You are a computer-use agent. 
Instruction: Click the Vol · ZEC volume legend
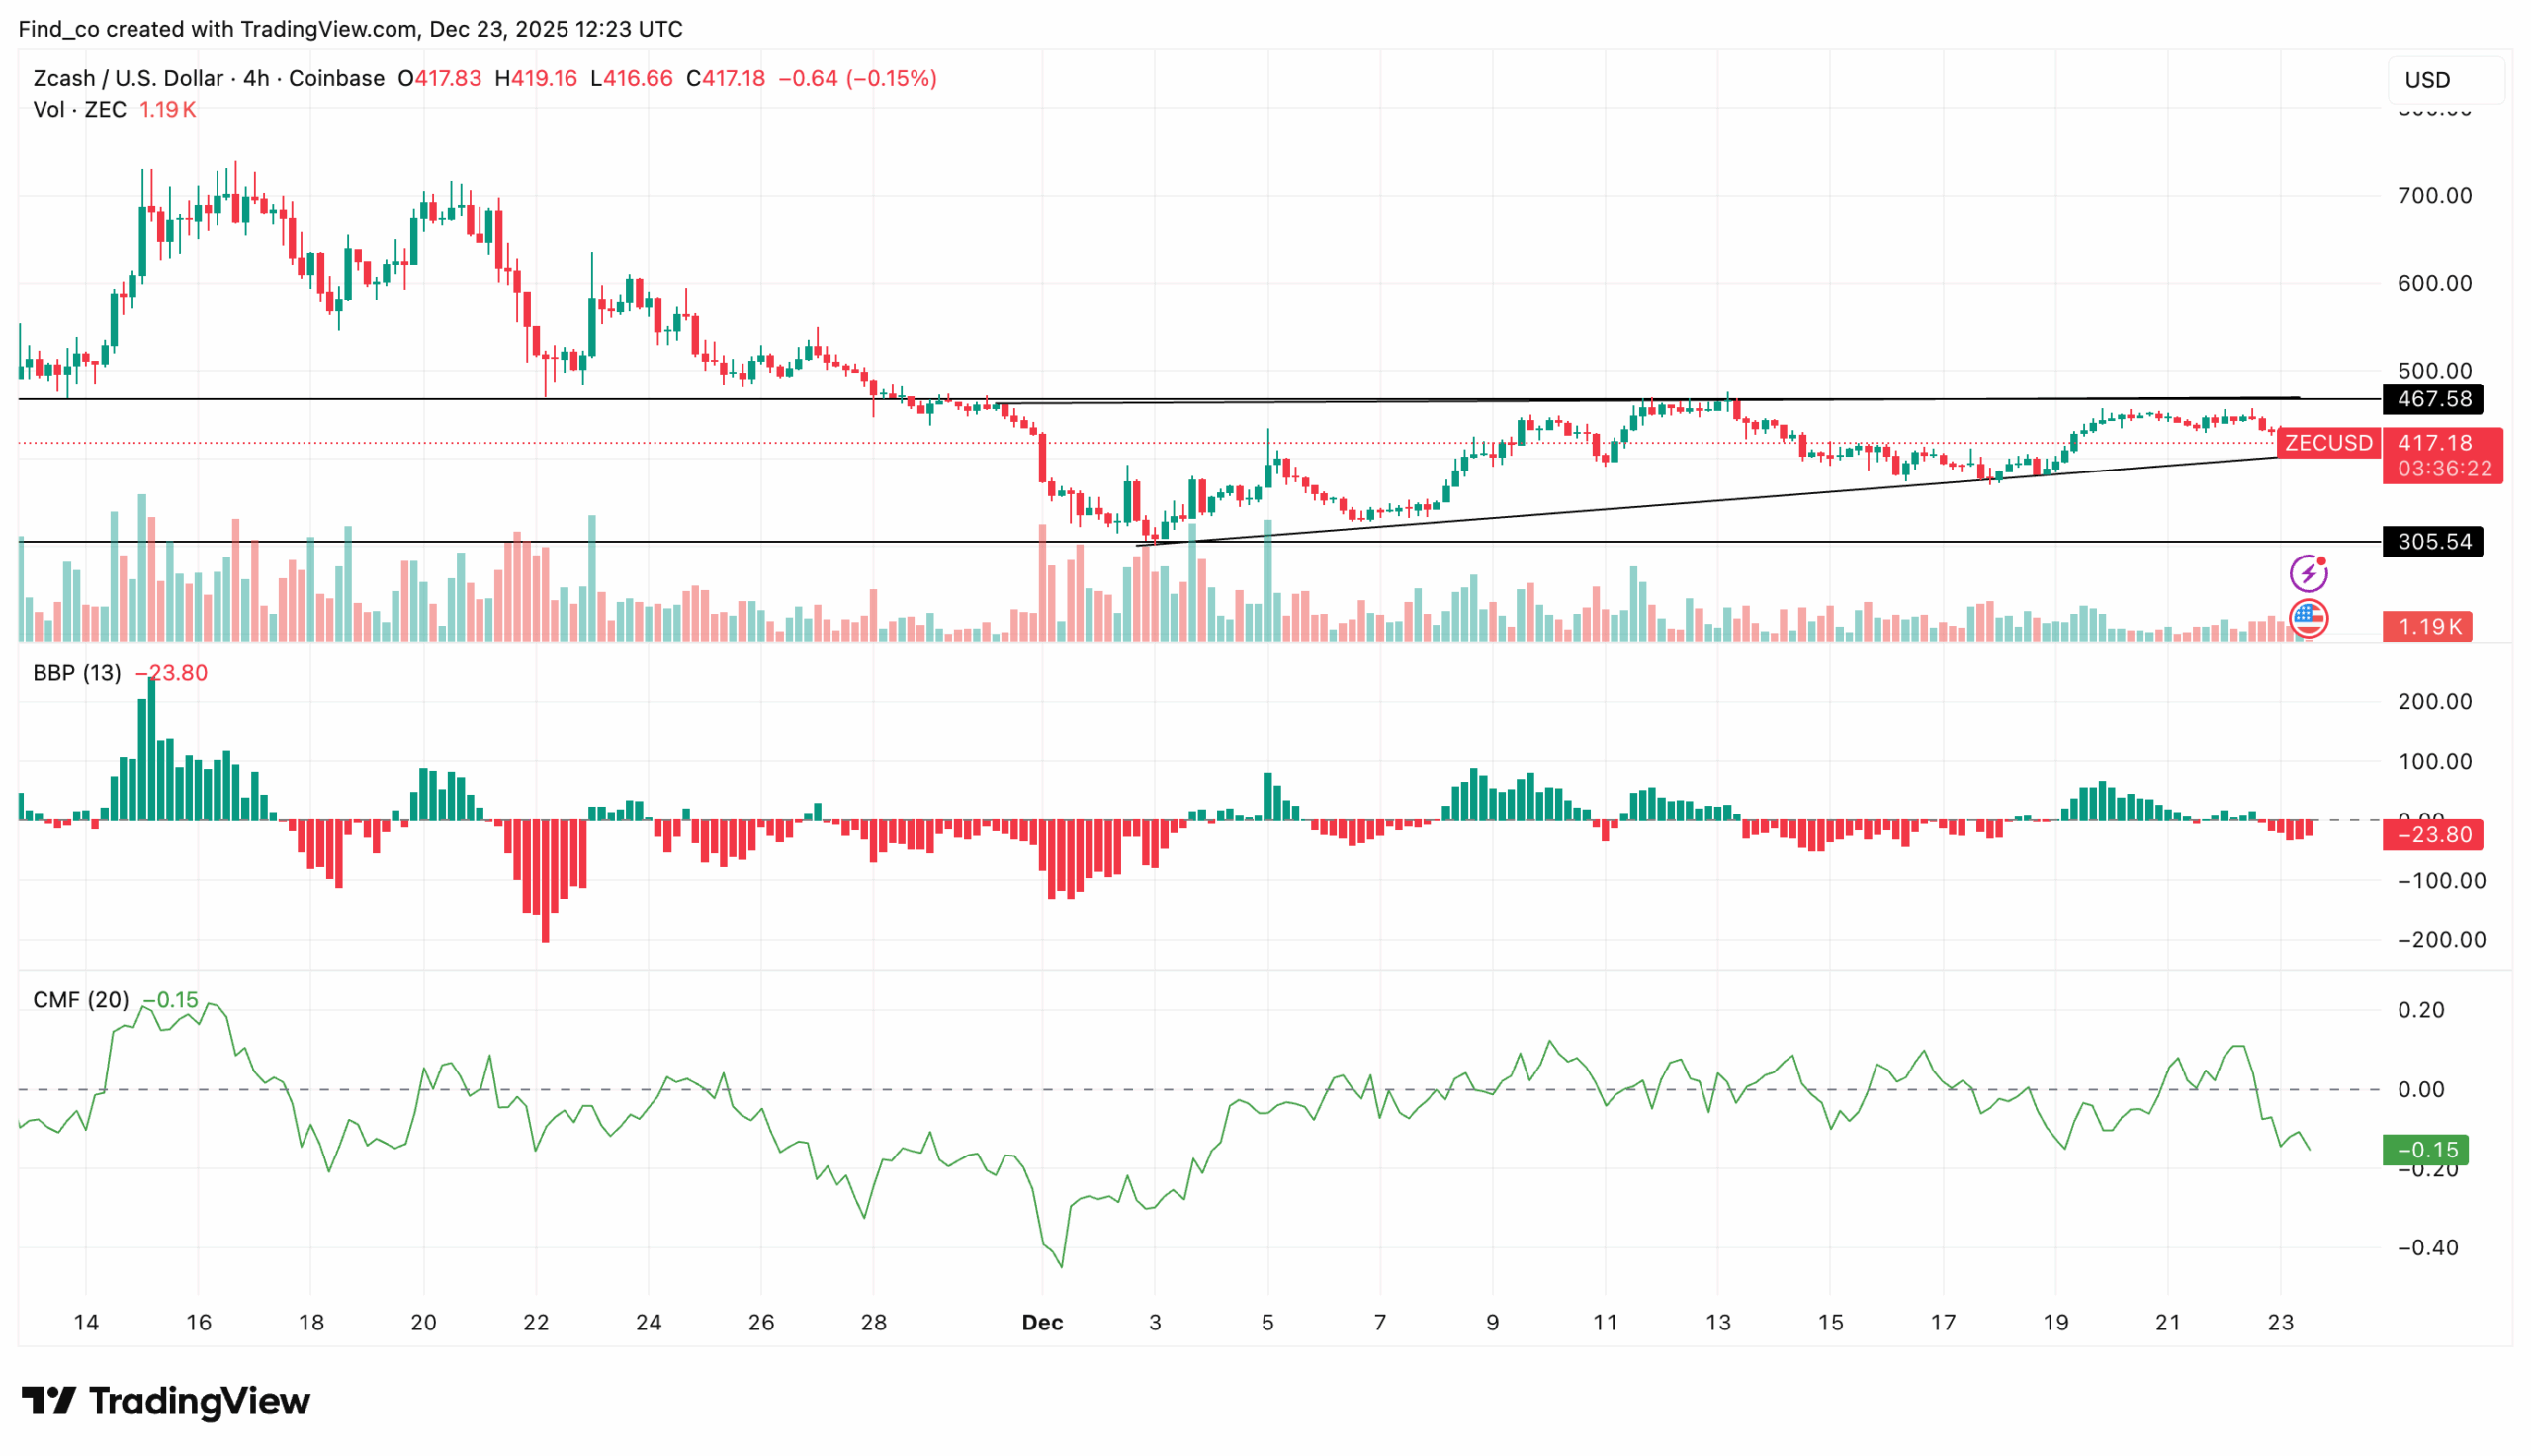tap(79, 109)
